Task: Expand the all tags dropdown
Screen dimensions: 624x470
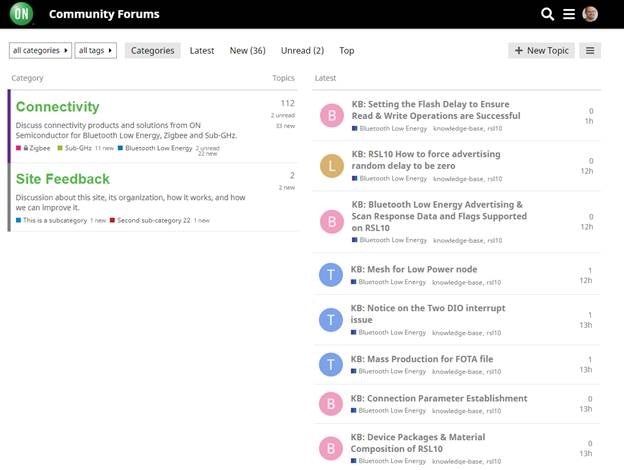Action: click(96, 51)
